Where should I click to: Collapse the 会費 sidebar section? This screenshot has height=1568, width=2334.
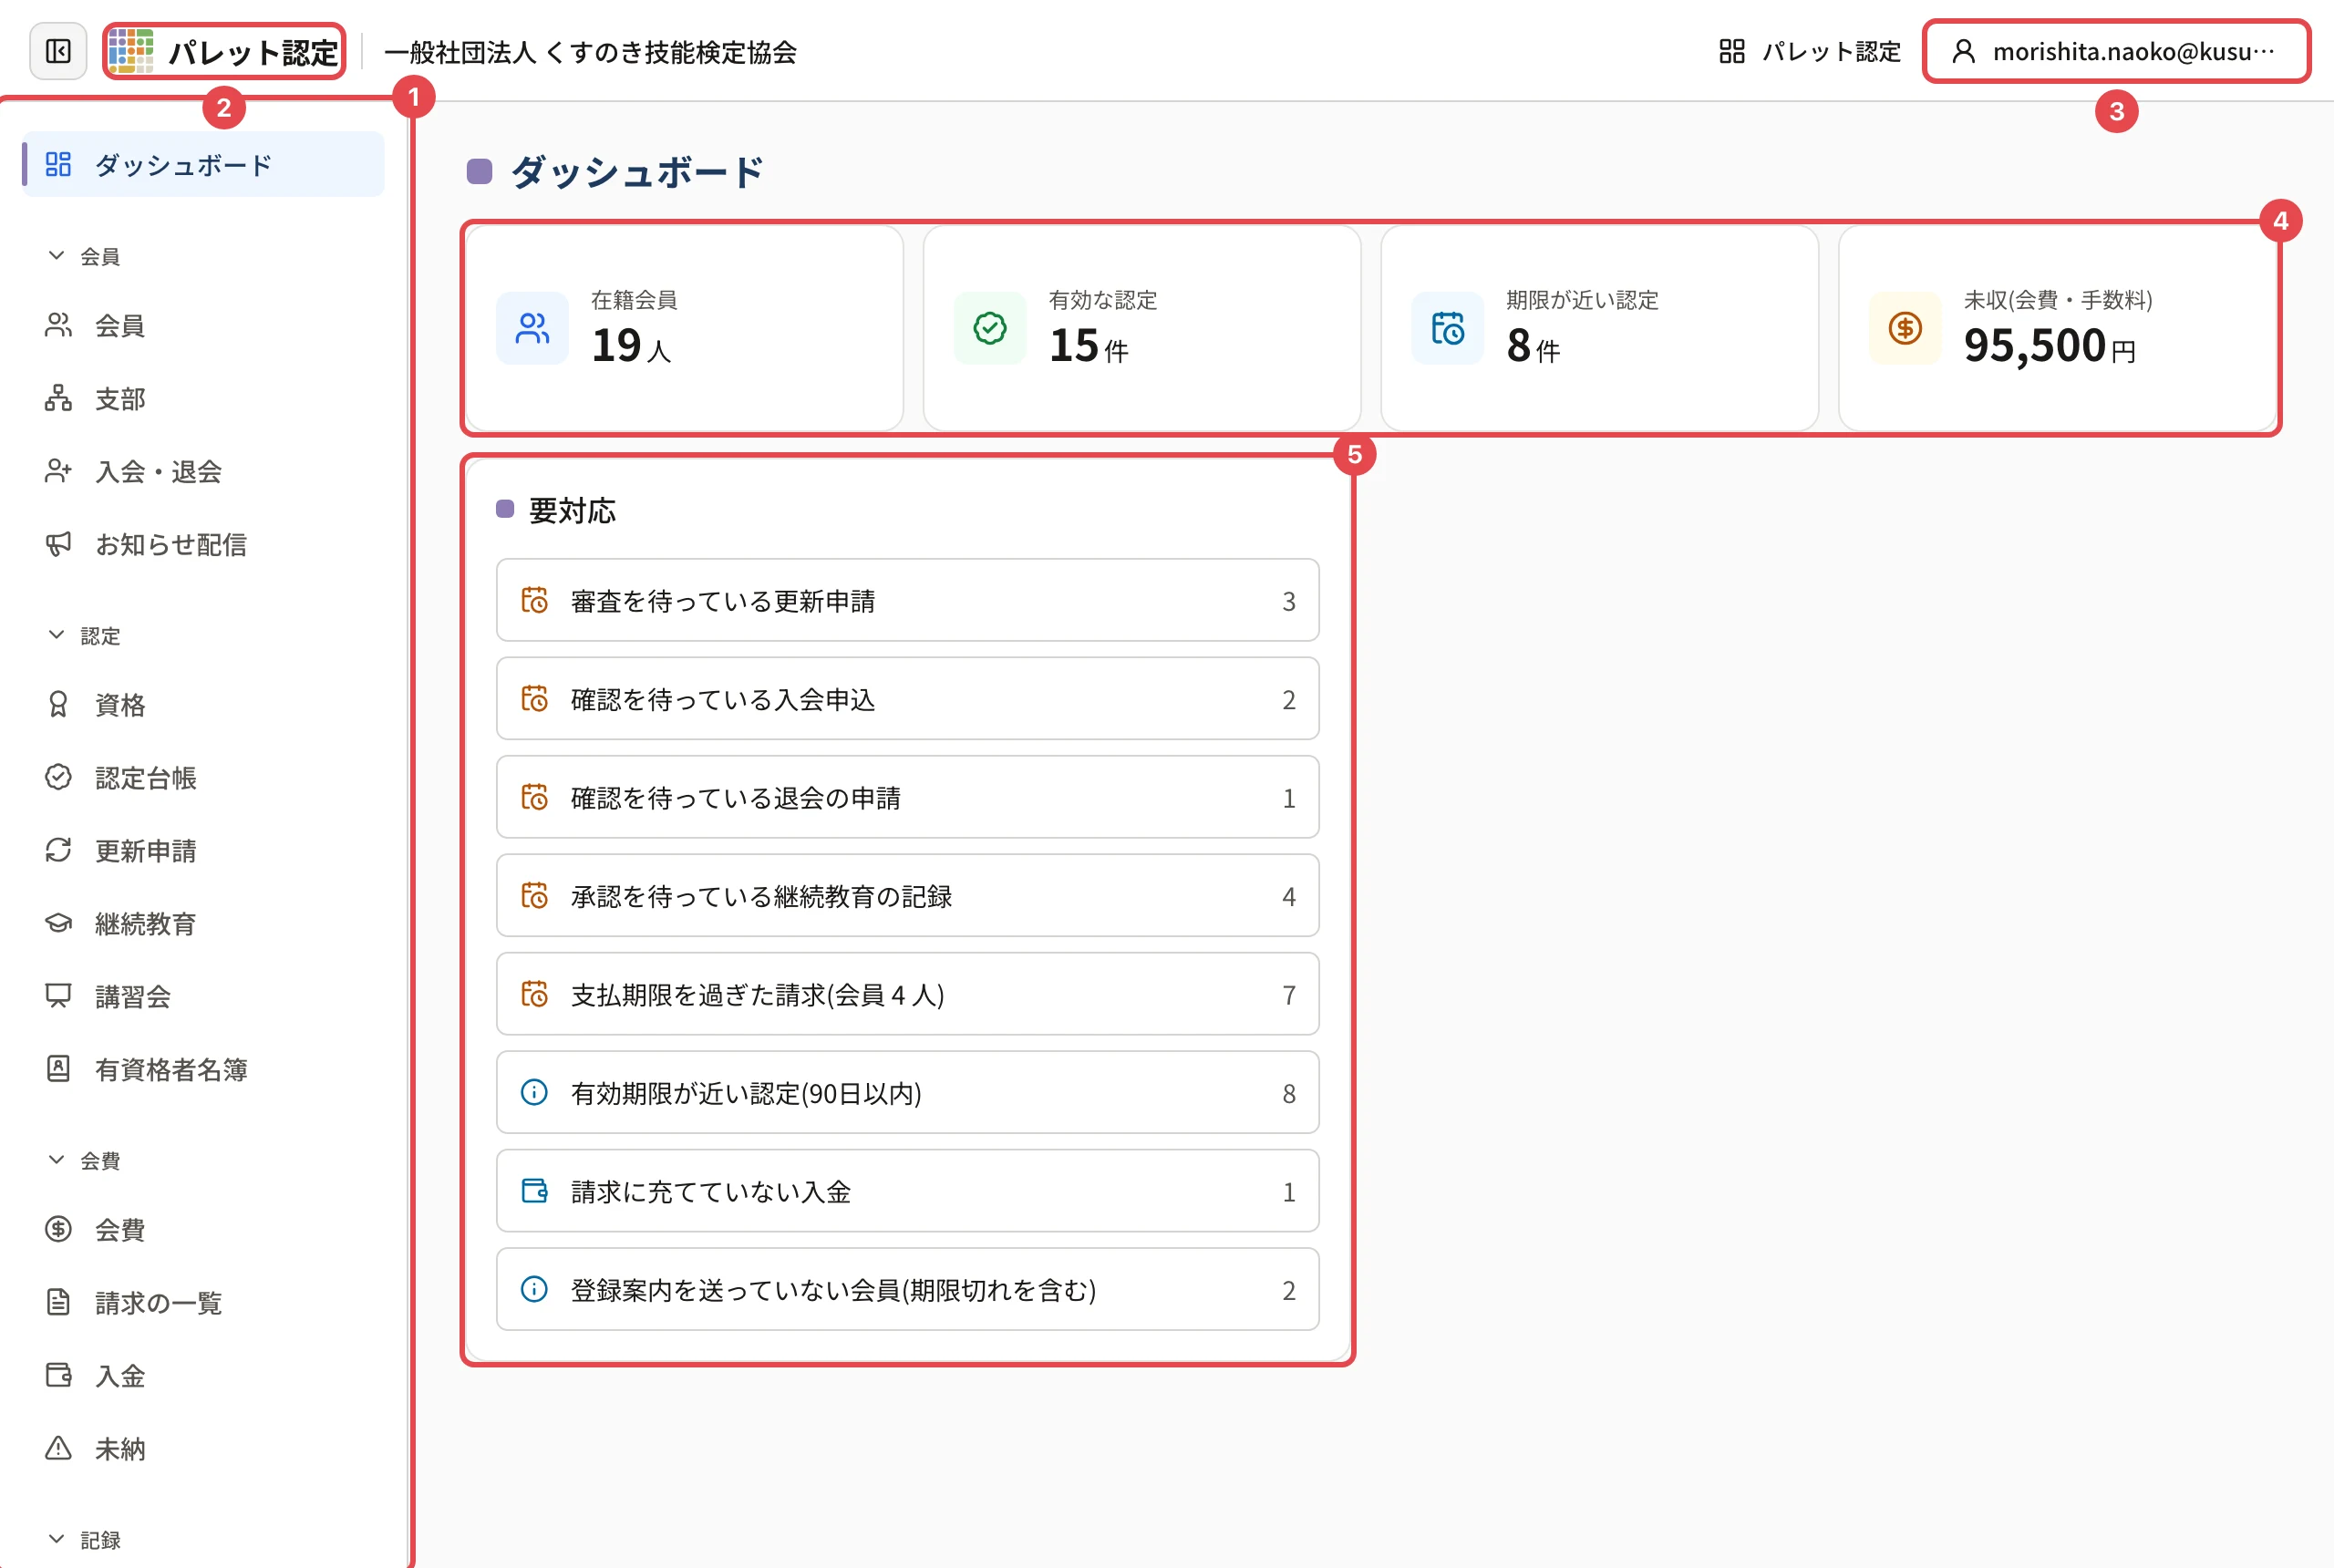84,1160
